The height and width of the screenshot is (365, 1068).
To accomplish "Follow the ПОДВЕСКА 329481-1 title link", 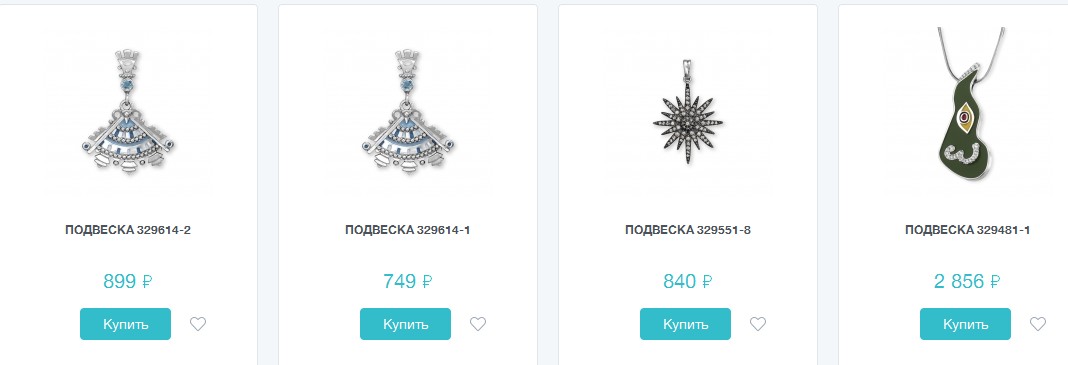I will pos(968,230).
